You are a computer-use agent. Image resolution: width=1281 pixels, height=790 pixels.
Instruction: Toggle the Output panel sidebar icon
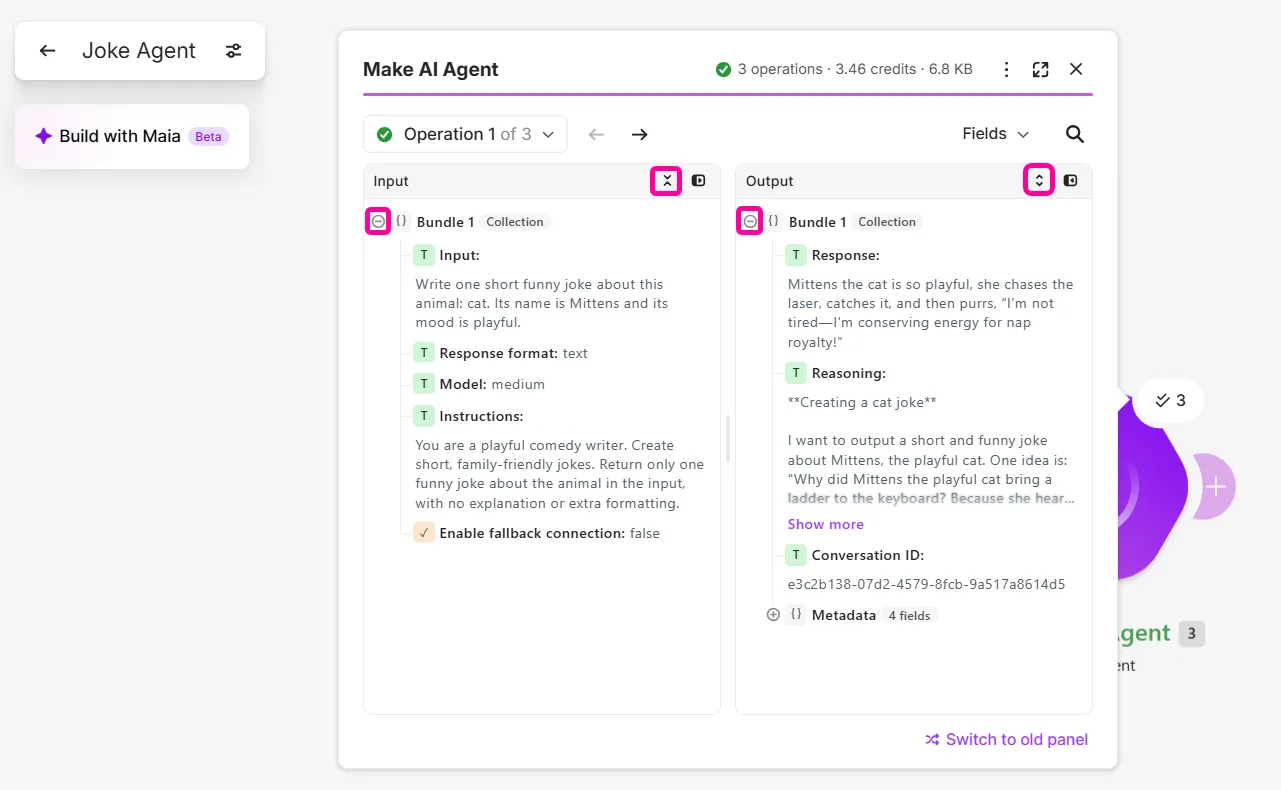(1071, 181)
